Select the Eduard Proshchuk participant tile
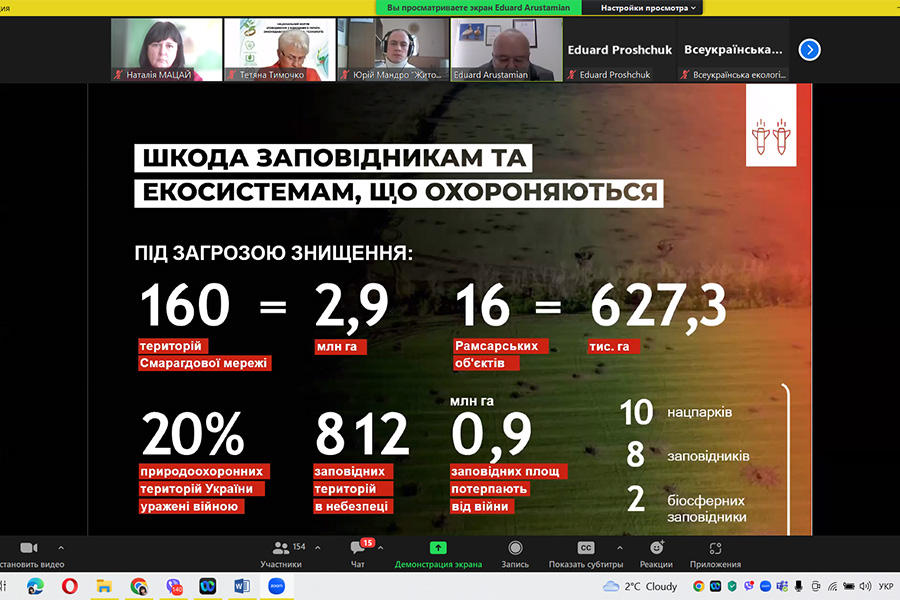900x600 pixels. click(x=620, y=50)
